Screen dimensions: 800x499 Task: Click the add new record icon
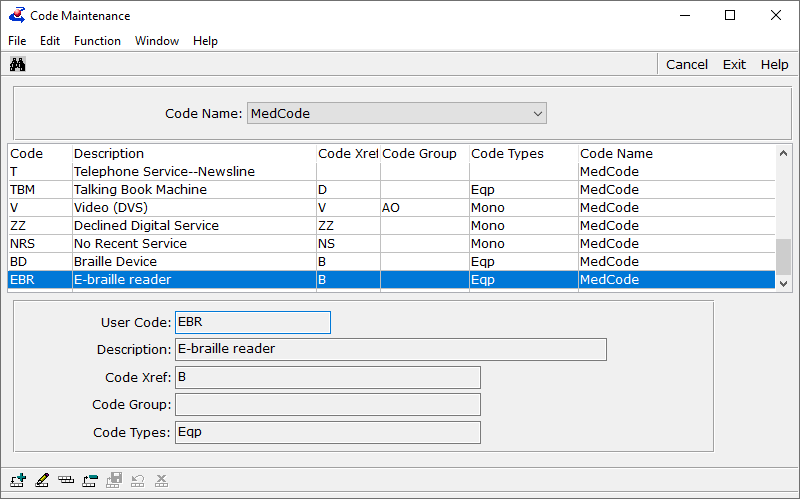[x=17, y=480]
